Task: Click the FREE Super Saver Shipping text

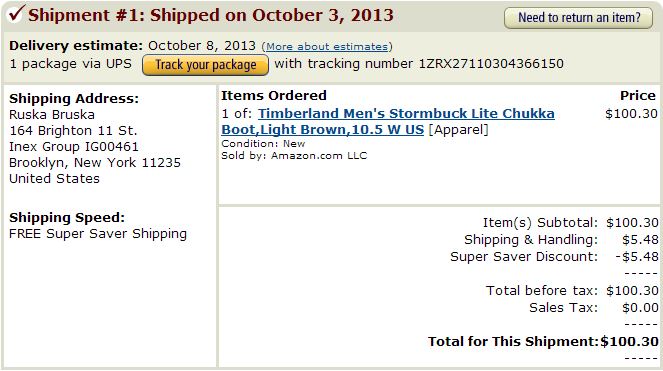Action: point(98,234)
